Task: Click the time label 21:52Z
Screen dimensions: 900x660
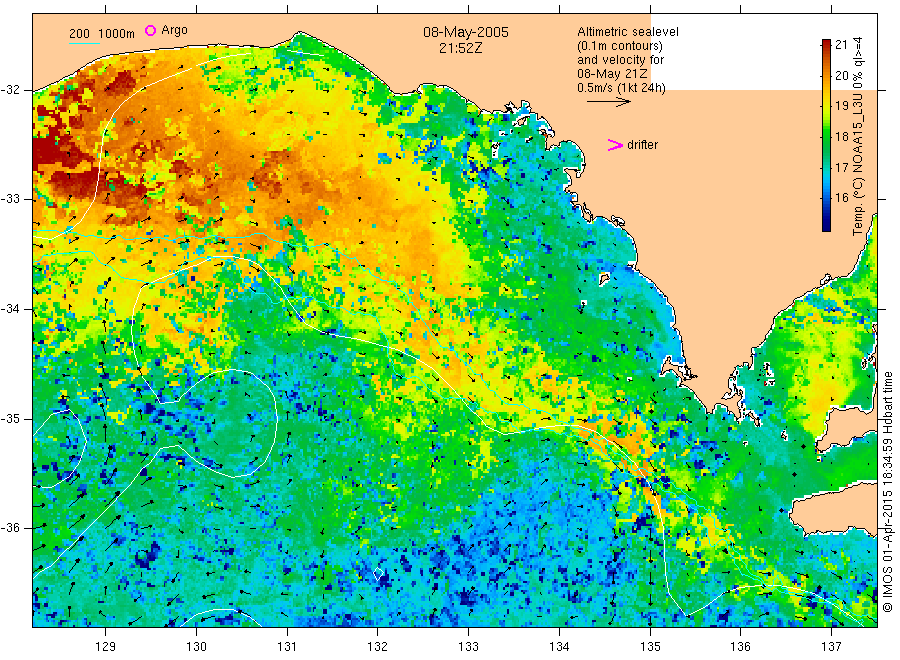Action: (460, 48)
